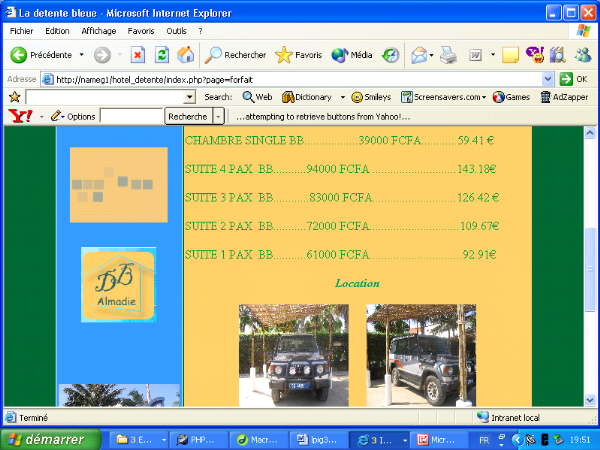Open the search toolbar combo box dropdown
The width and height of the screenshot is (600, 450).
(190, 97)
